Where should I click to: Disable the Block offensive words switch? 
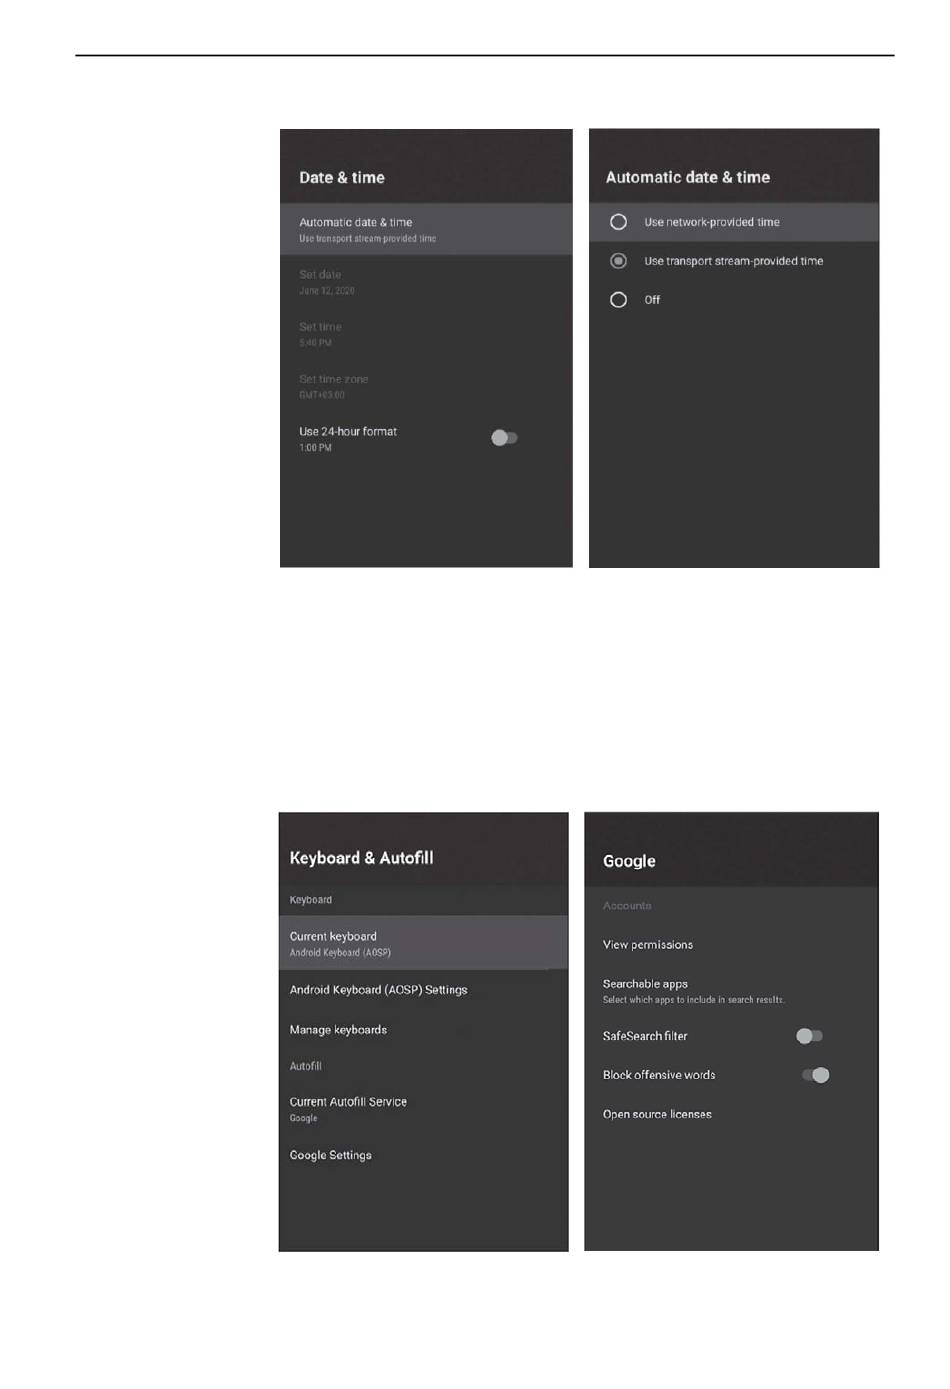(x=816, y=1075)
